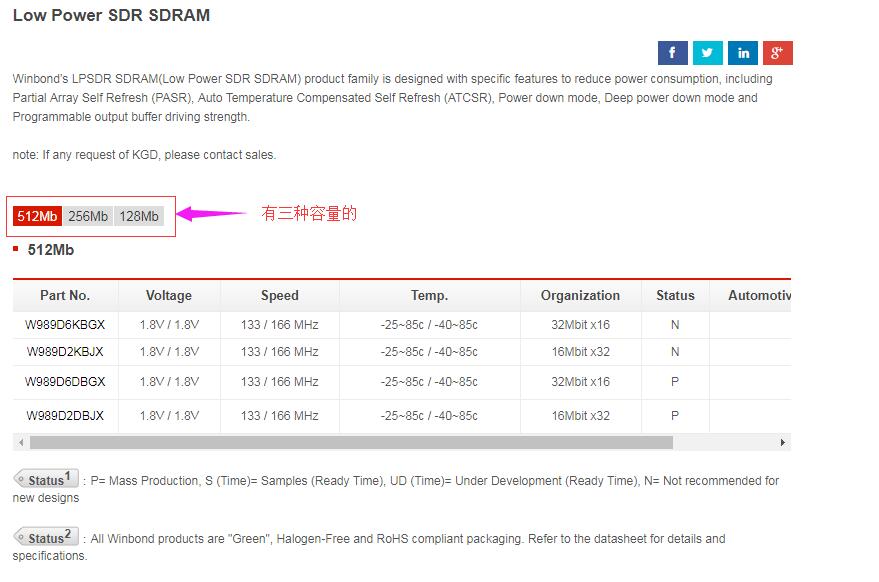Screen dimensions: 879x582
Task: Click the horizontal scrollbar thumb under table
Action: point(351,442)
